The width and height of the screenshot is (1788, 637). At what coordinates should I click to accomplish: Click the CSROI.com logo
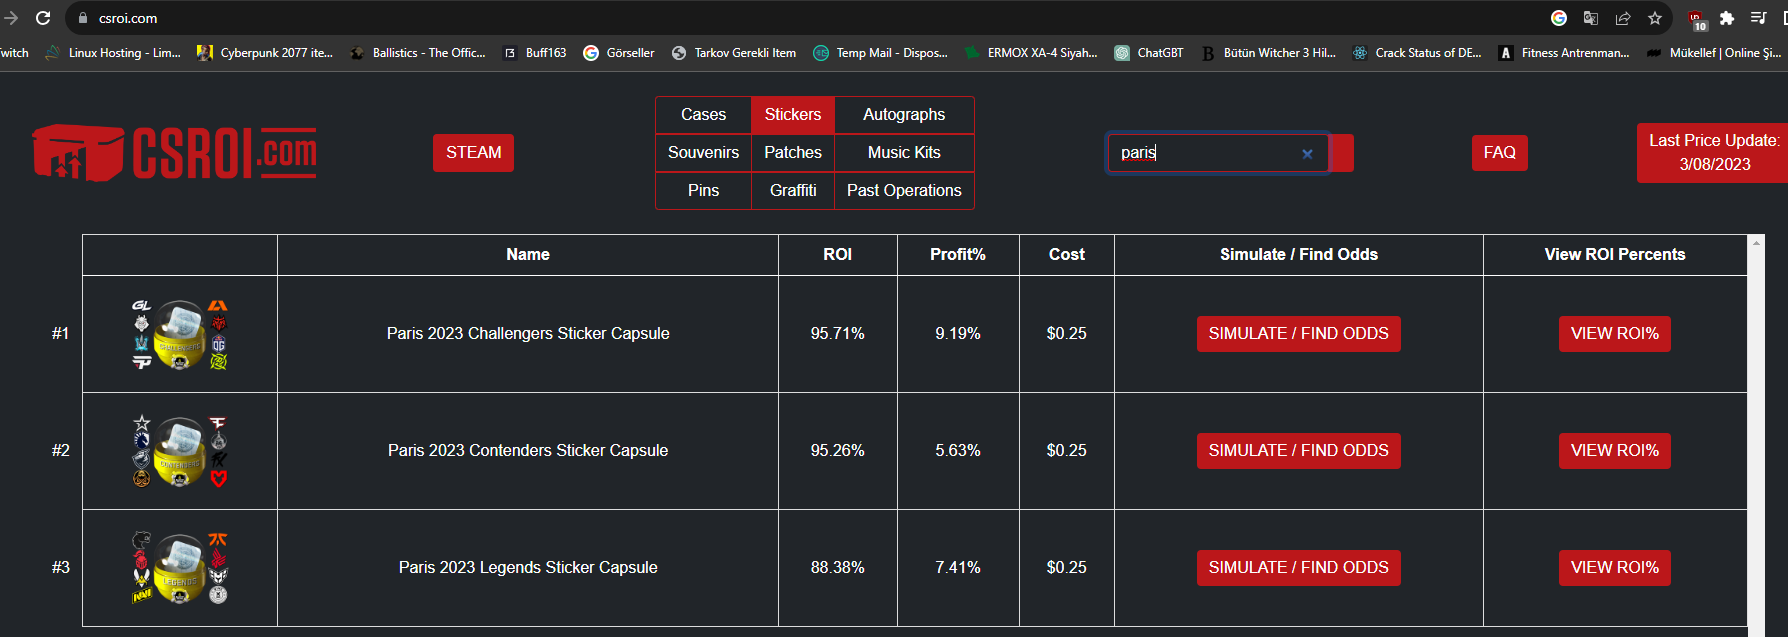[x=175, y=153]
